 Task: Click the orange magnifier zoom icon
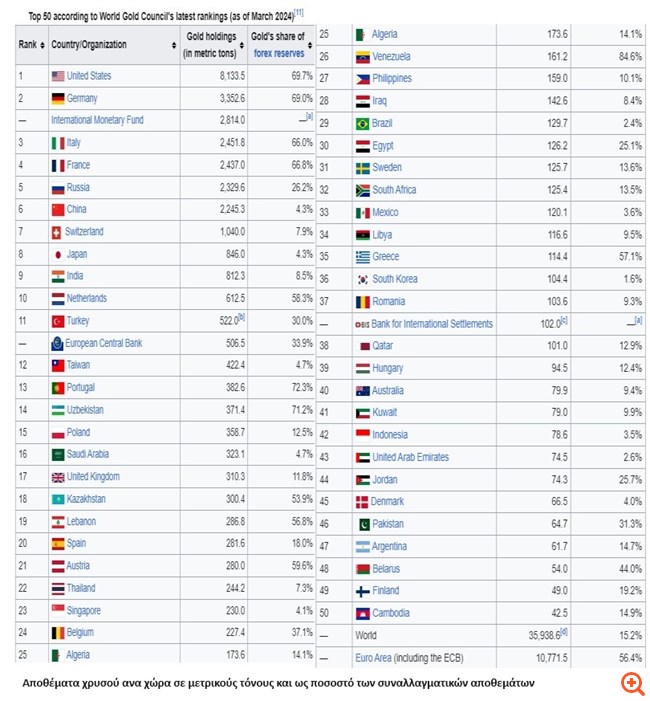click(x=632, y=683)
